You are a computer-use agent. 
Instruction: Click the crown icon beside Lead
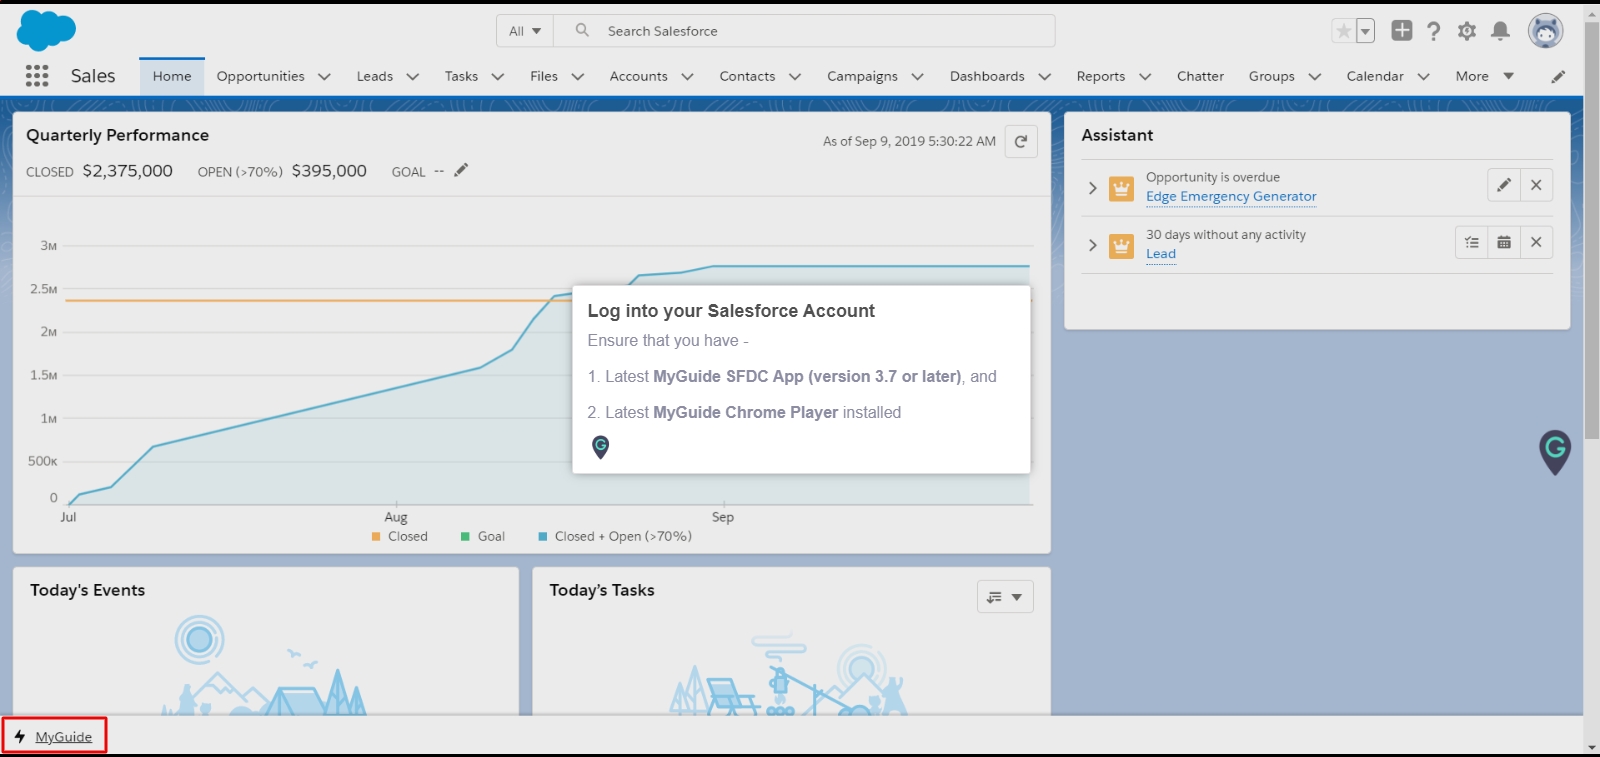tap(1122, 245)
